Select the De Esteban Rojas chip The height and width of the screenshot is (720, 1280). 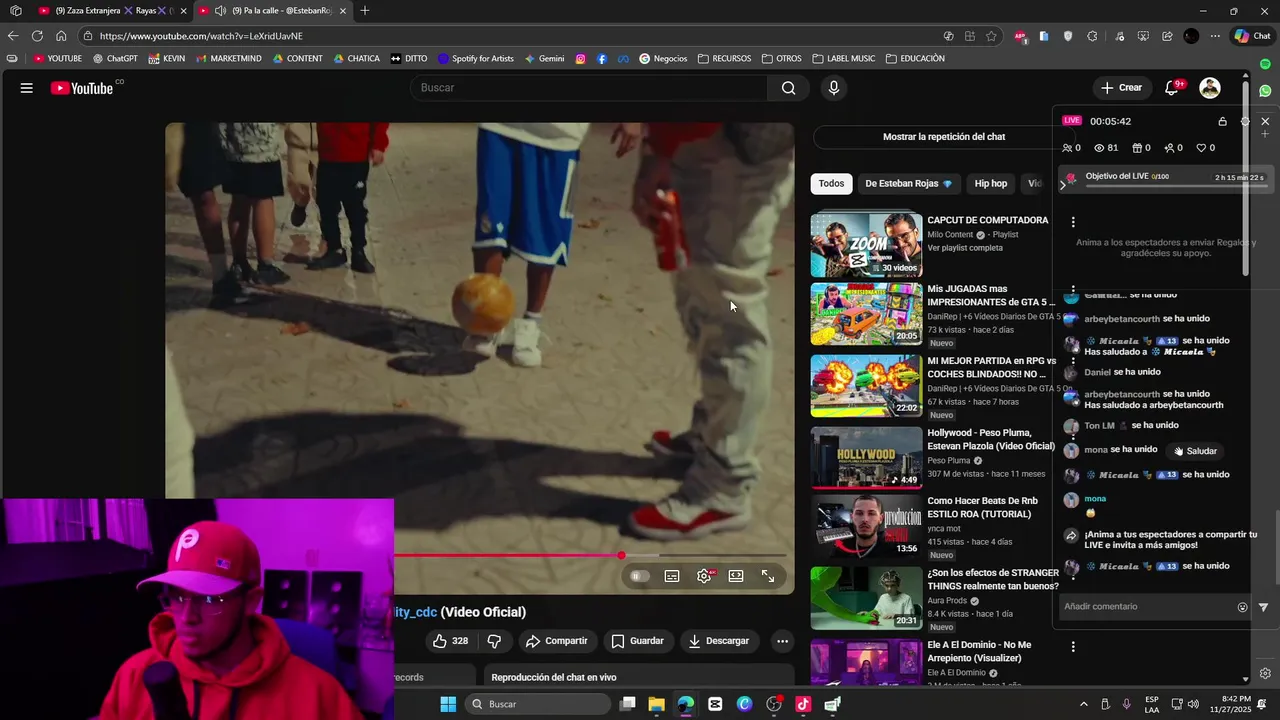909,184
